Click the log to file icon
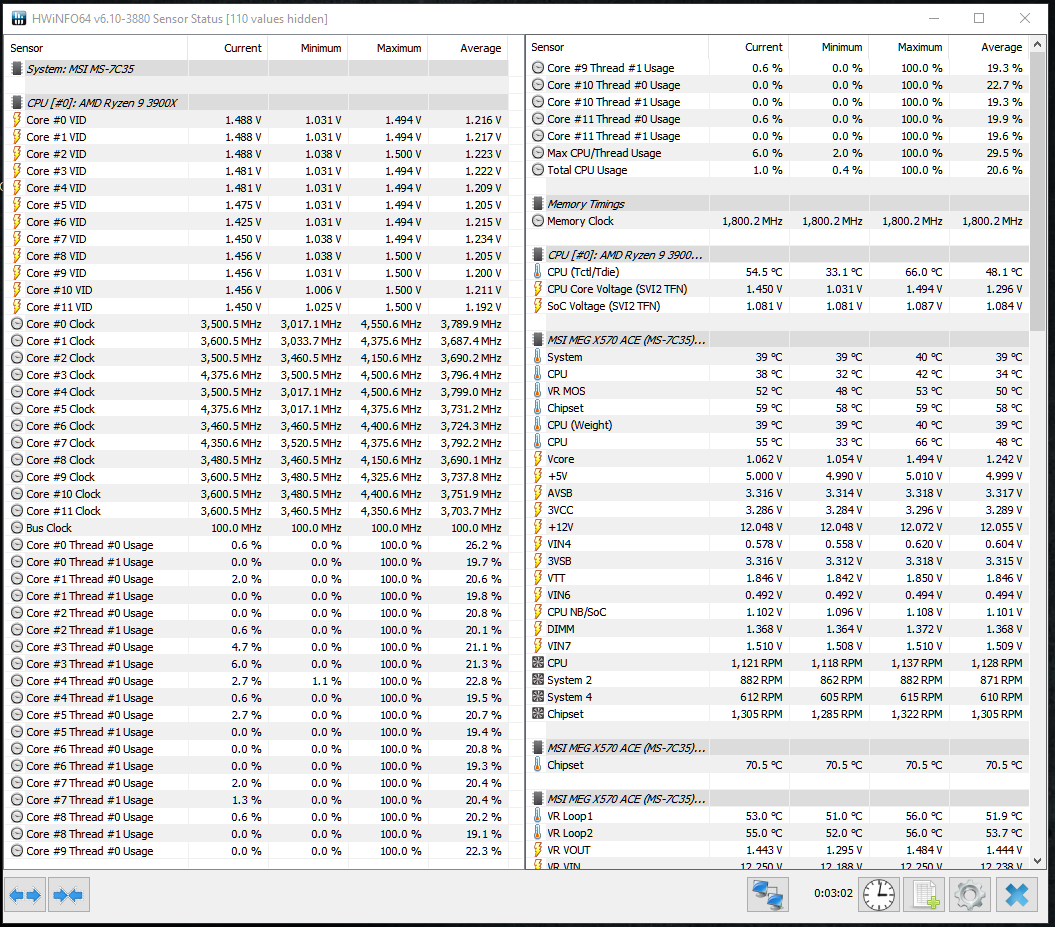Viewport: 1055px width, 927px height. 924,895
